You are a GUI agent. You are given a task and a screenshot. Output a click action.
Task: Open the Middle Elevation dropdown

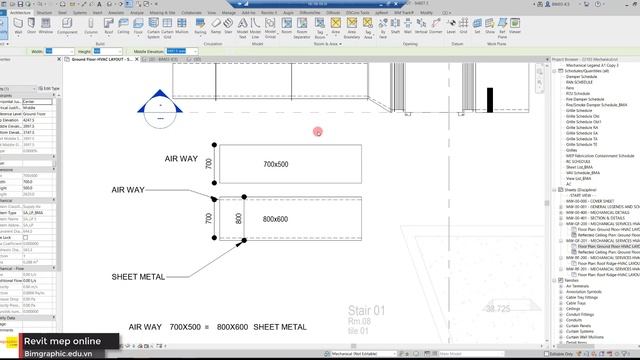[x=196, y=51]
